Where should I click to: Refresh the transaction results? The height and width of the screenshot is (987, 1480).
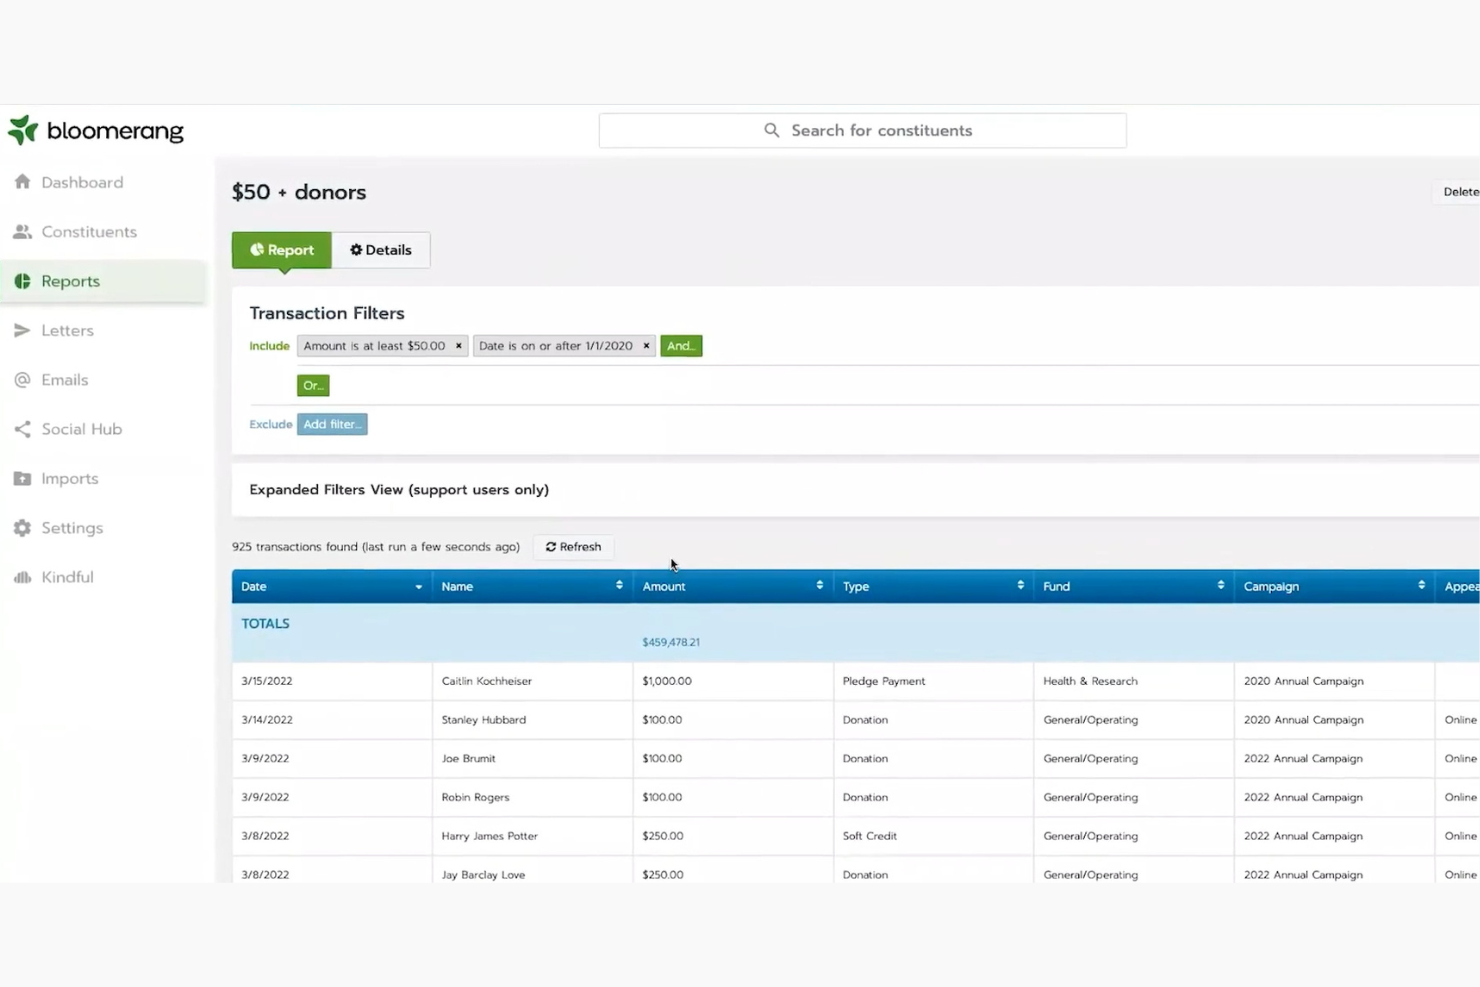click(x=574, y=547)
